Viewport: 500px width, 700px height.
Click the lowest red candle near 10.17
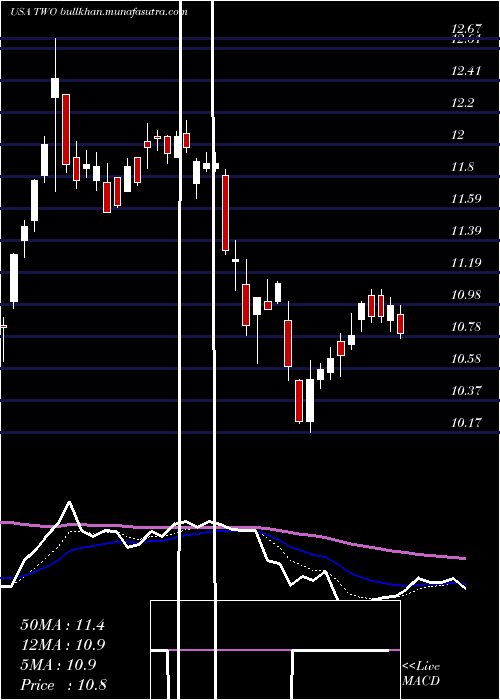[x=299, y=401]
